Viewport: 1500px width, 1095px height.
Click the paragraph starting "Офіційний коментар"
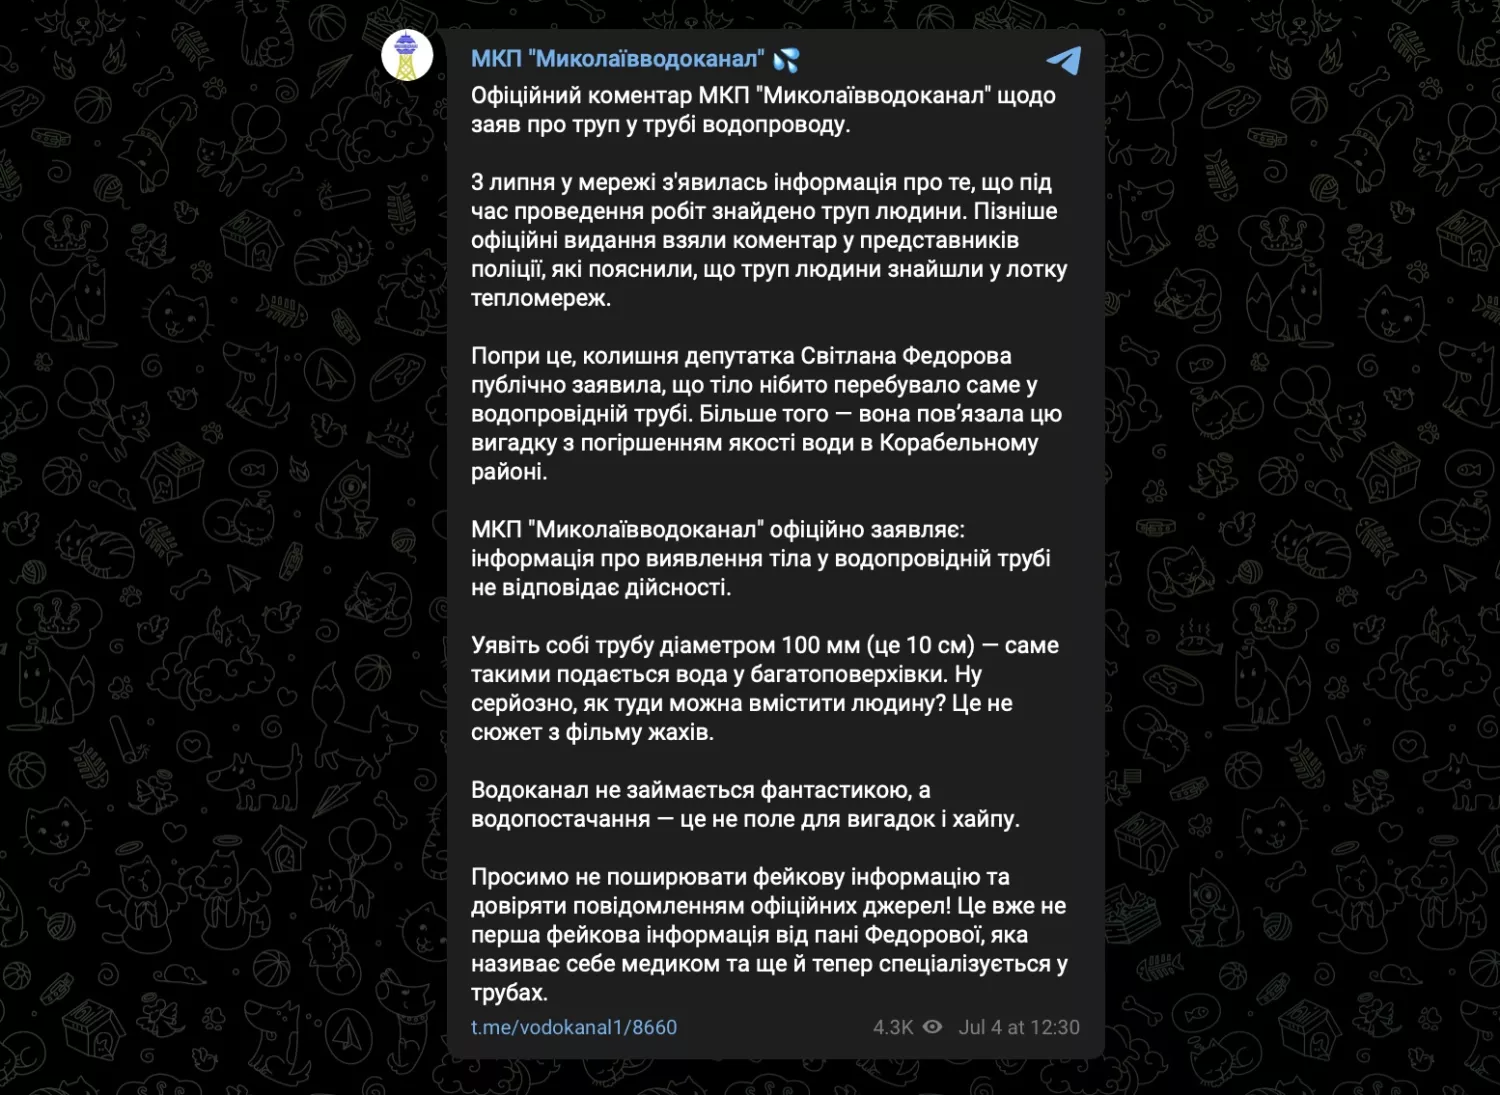point(763,110)
